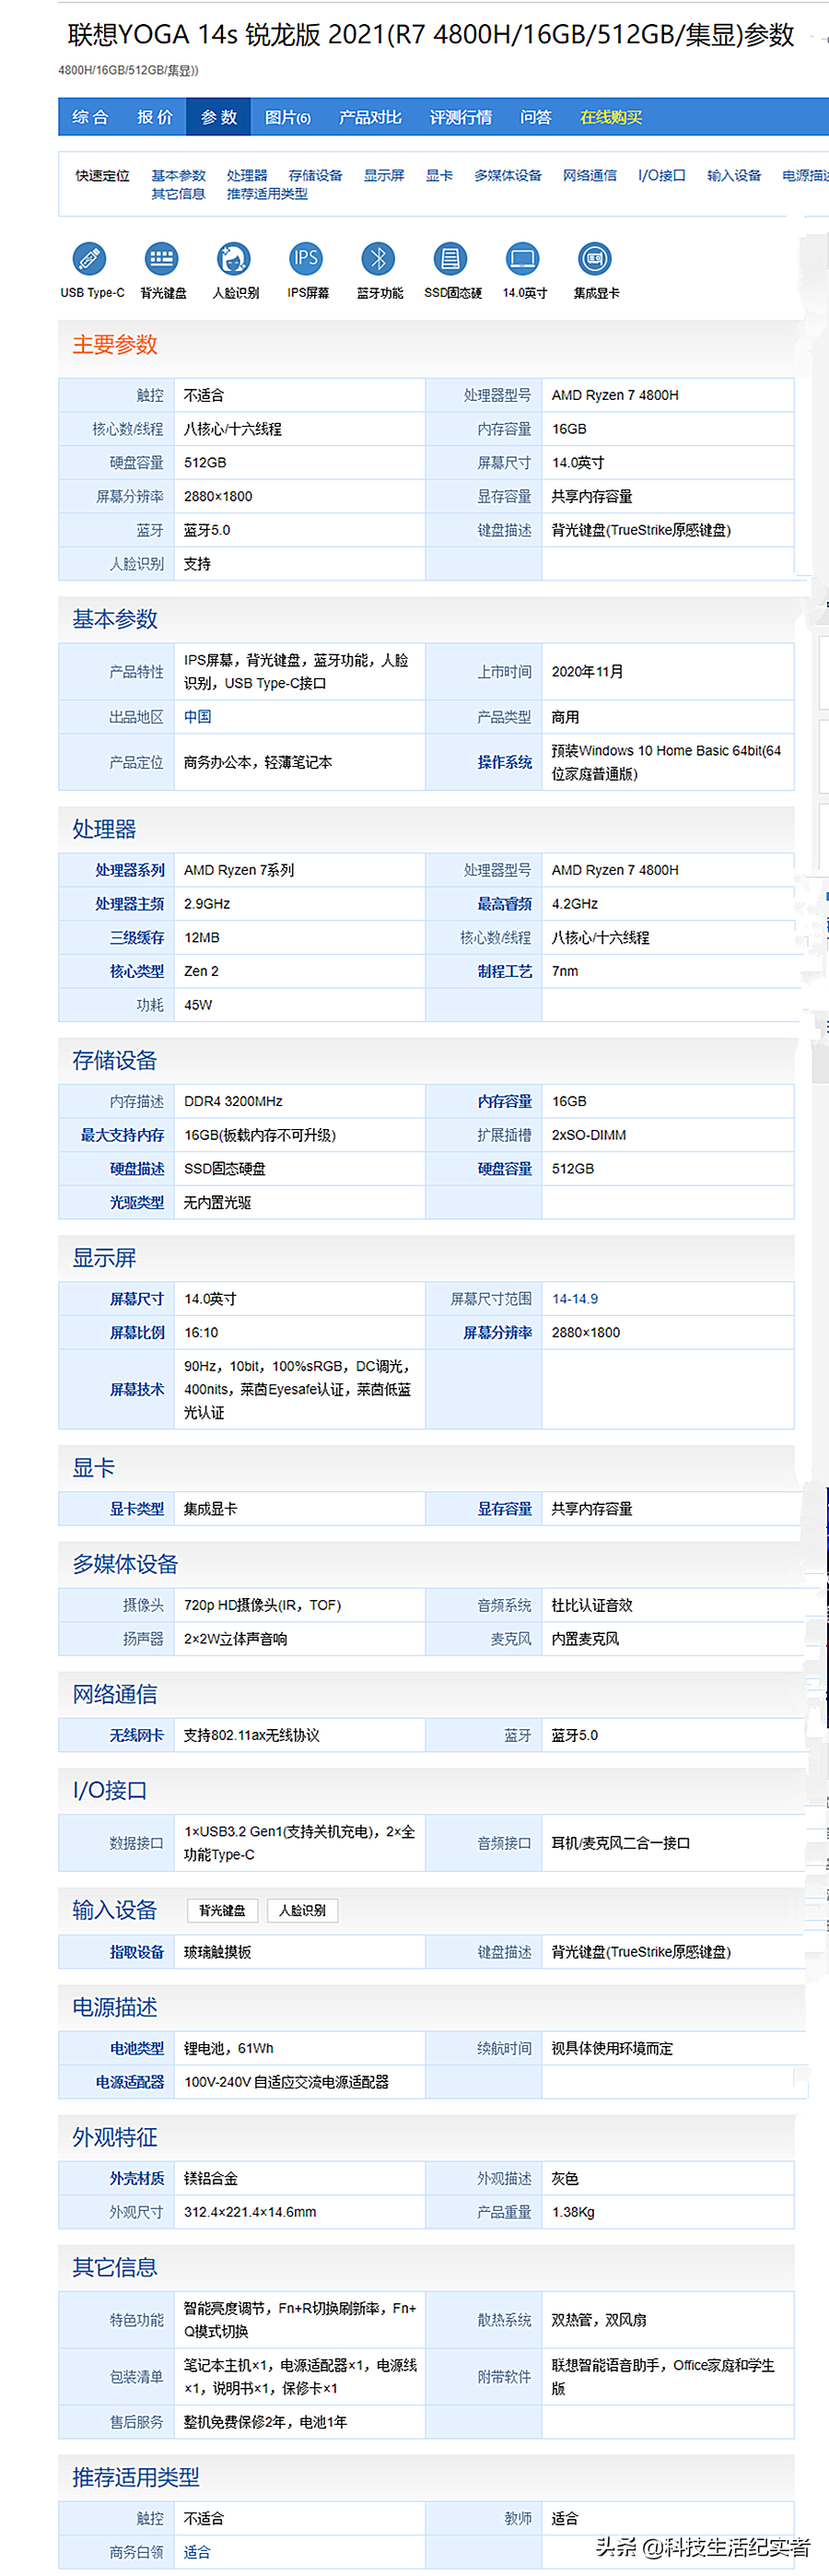Screen dimensions: 829x2576
Task: Jump to I/O接口 quick locate link
Action: 662,175
